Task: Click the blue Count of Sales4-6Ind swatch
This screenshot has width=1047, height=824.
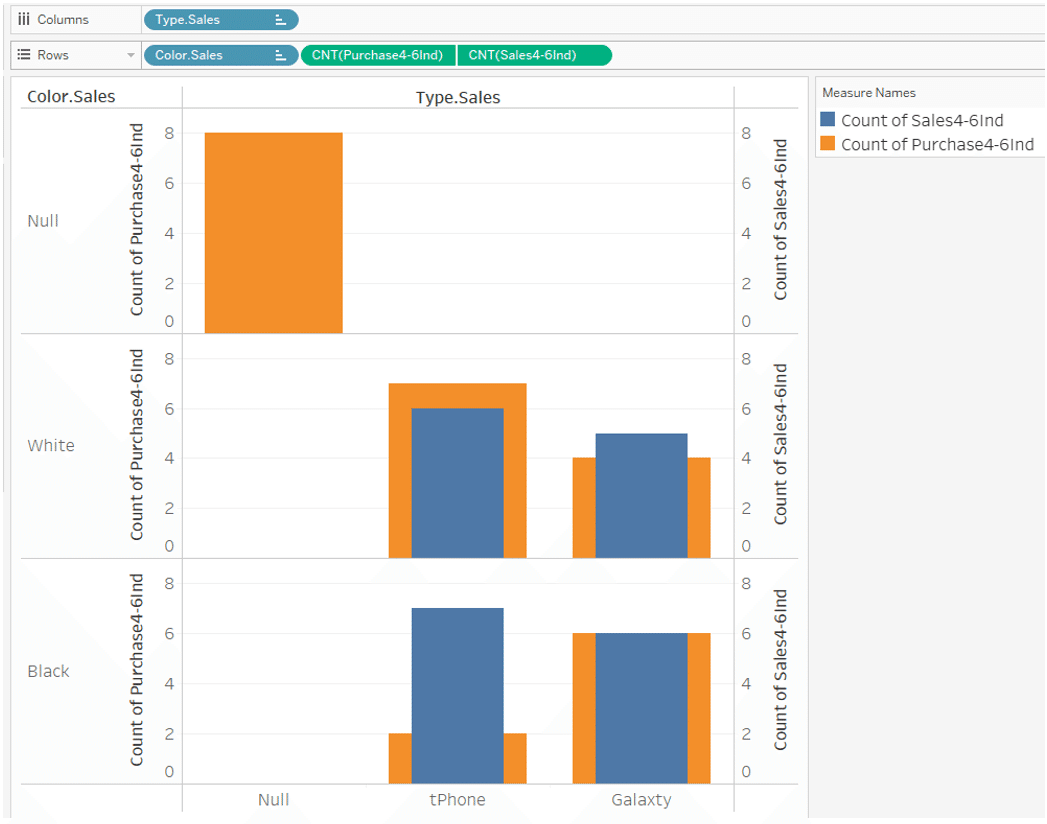Action: tap(827, 120)
